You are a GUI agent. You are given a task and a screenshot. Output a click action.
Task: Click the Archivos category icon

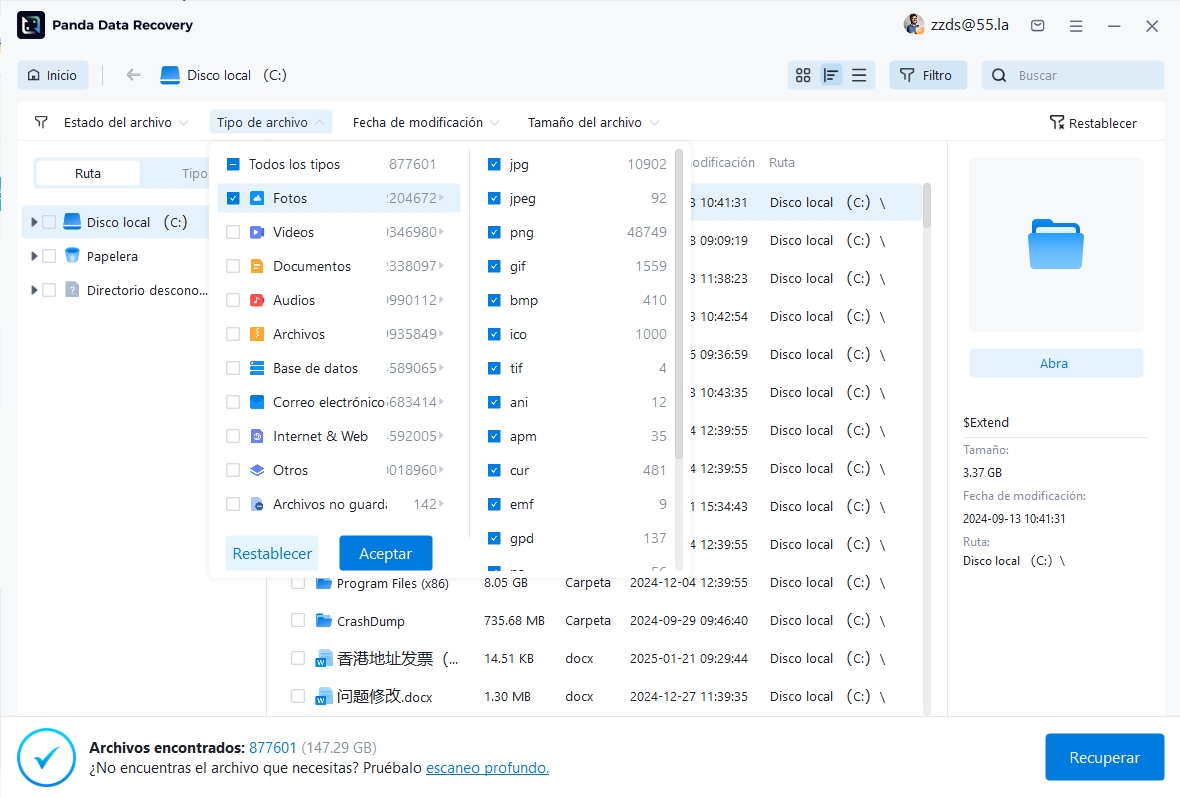(257, 334)
